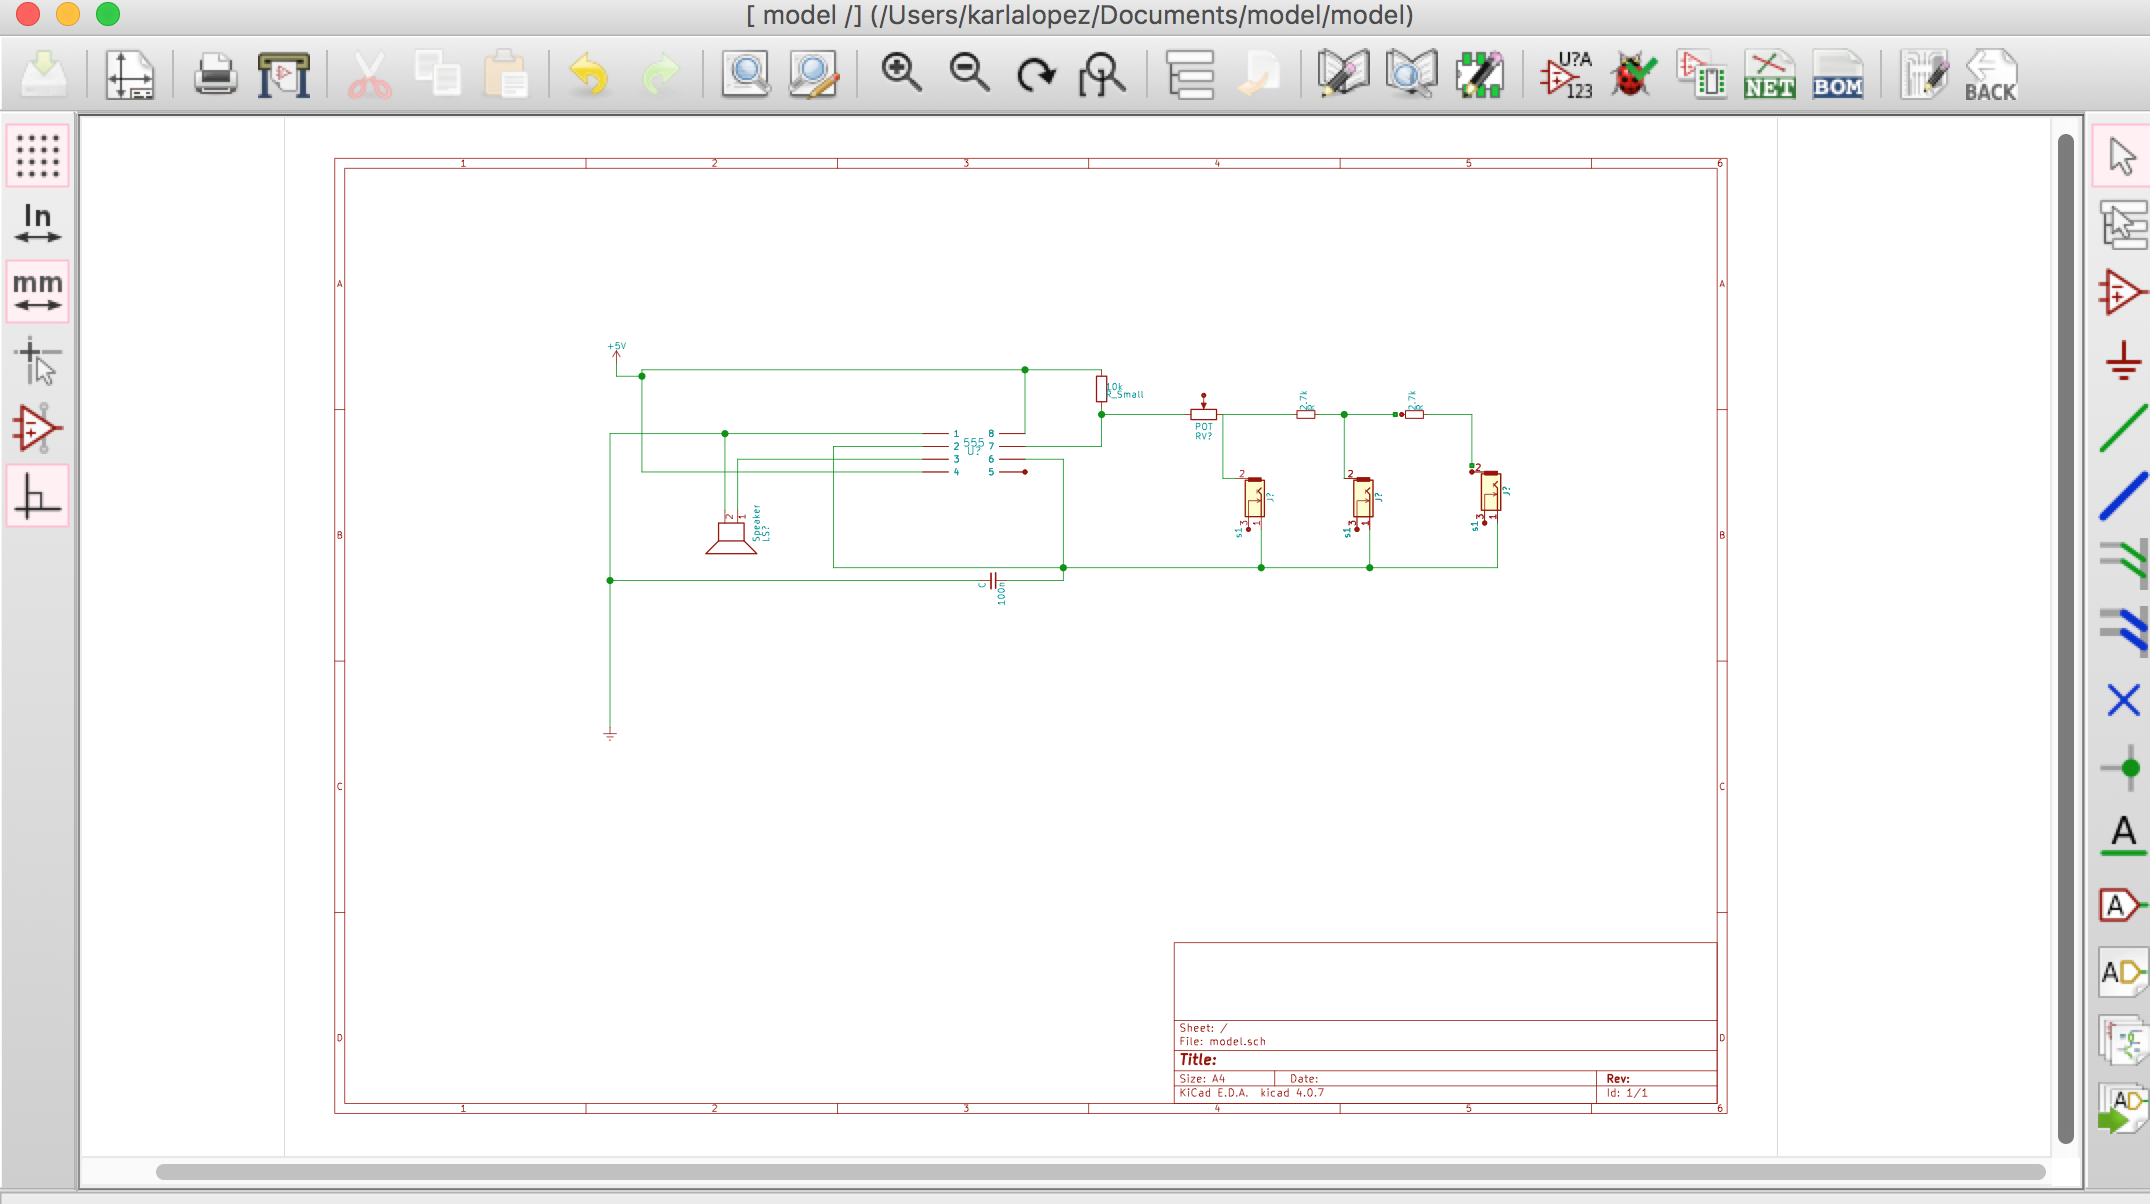Select the Place wire green line tool
2150x1204 pixels.
2122,428
